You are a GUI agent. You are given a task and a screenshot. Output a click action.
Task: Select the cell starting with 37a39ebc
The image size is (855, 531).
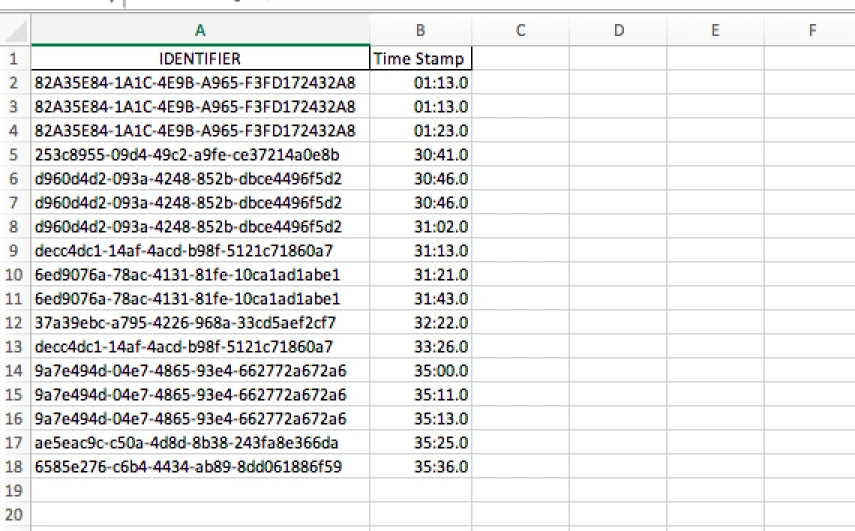[199, 322]
